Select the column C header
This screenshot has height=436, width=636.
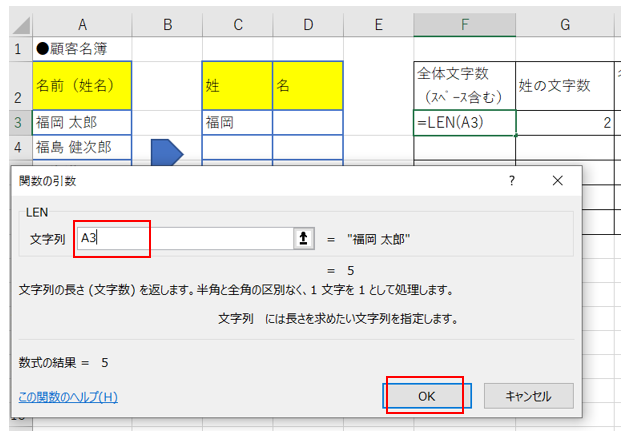click(237, 23)
